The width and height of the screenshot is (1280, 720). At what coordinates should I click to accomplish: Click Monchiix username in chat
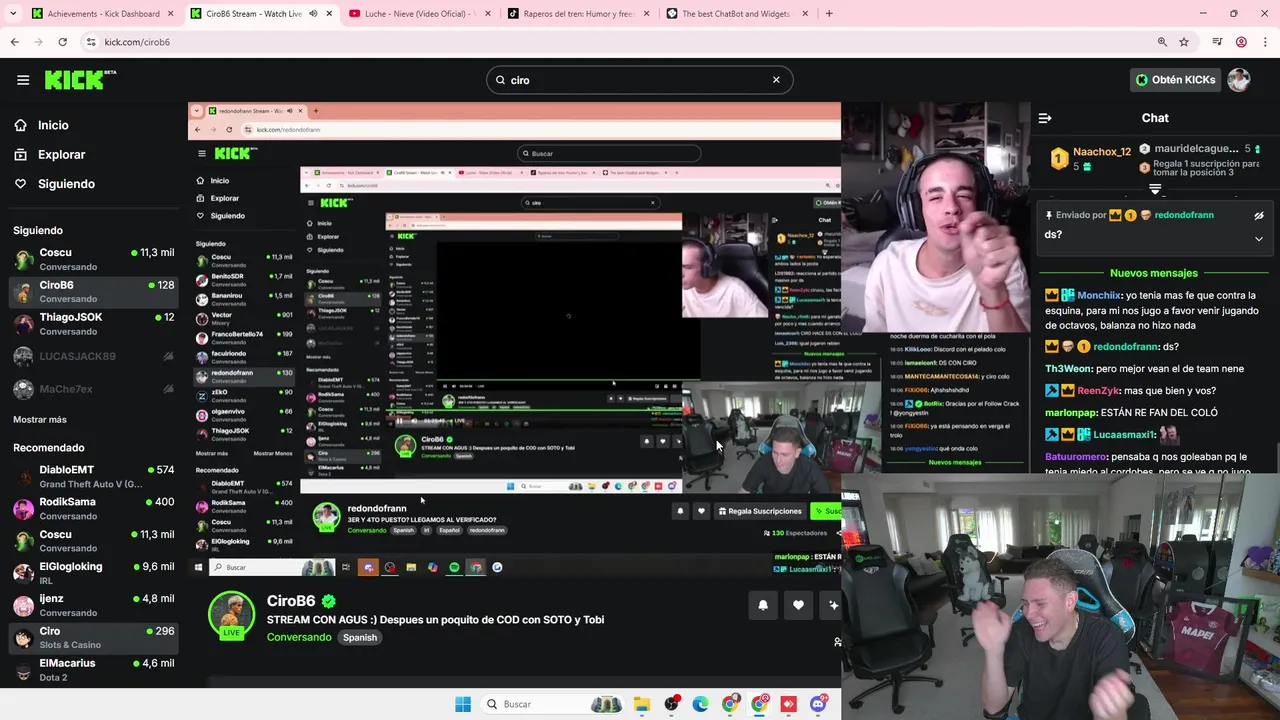tap(1099, 295)
